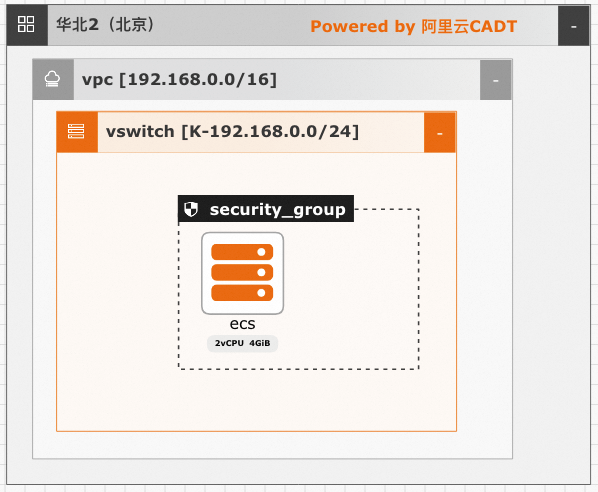Click the ecs instance name label
Image resolution: width=598 pixels, height=492 pixels.
tap(243, 324)
